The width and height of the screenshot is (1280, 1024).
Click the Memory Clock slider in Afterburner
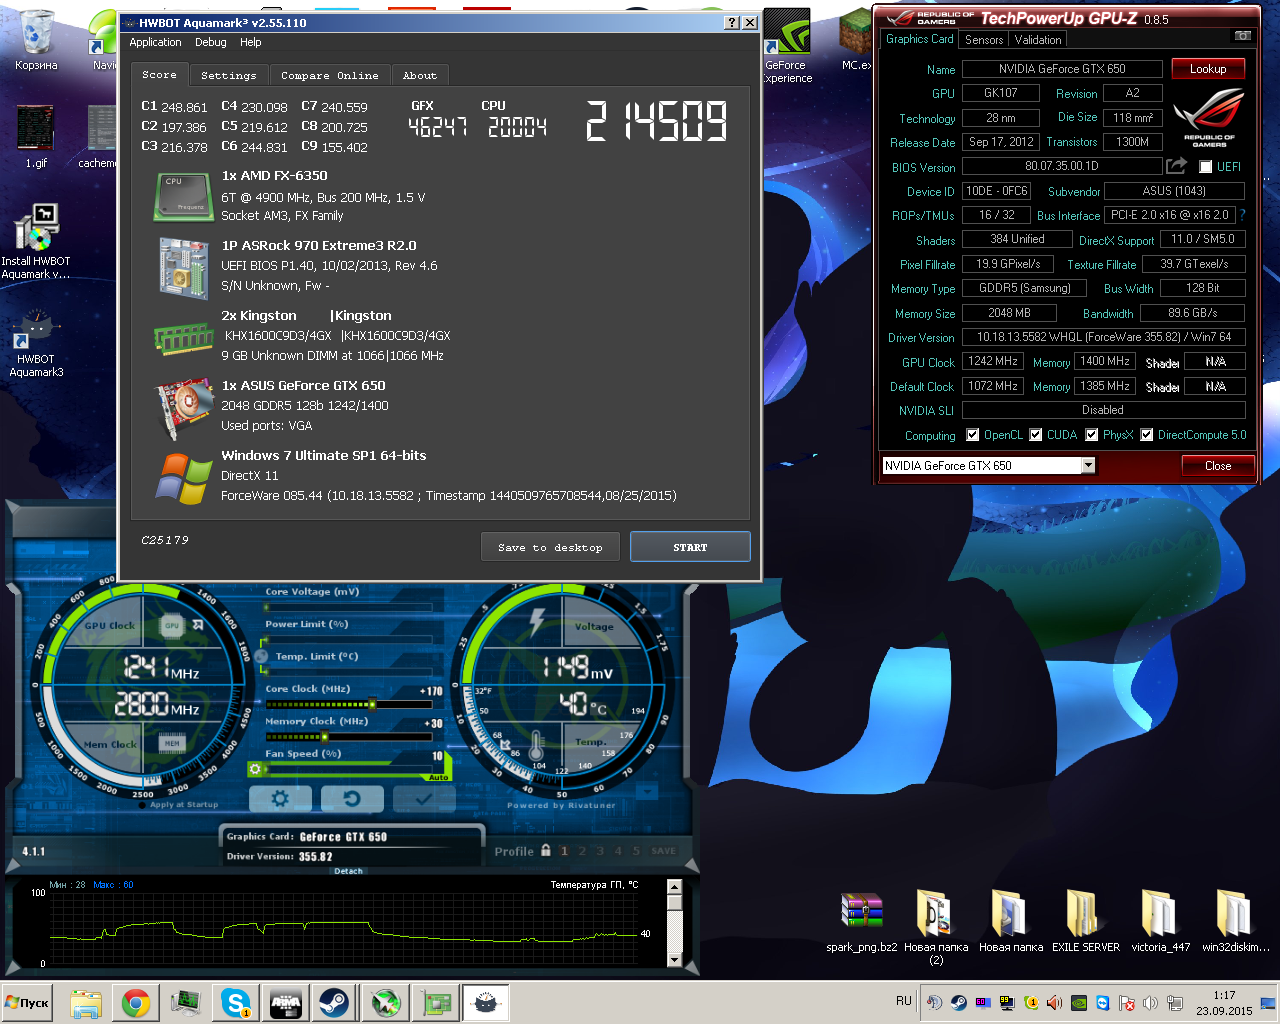(348, 737)
